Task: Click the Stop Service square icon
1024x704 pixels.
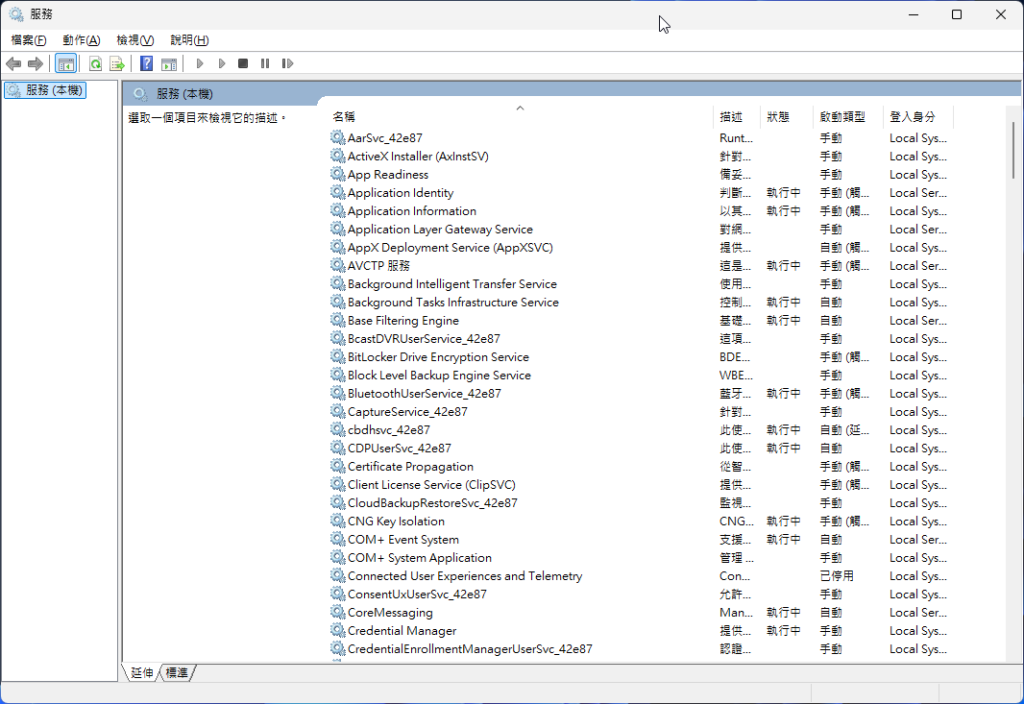Action: 243,64
